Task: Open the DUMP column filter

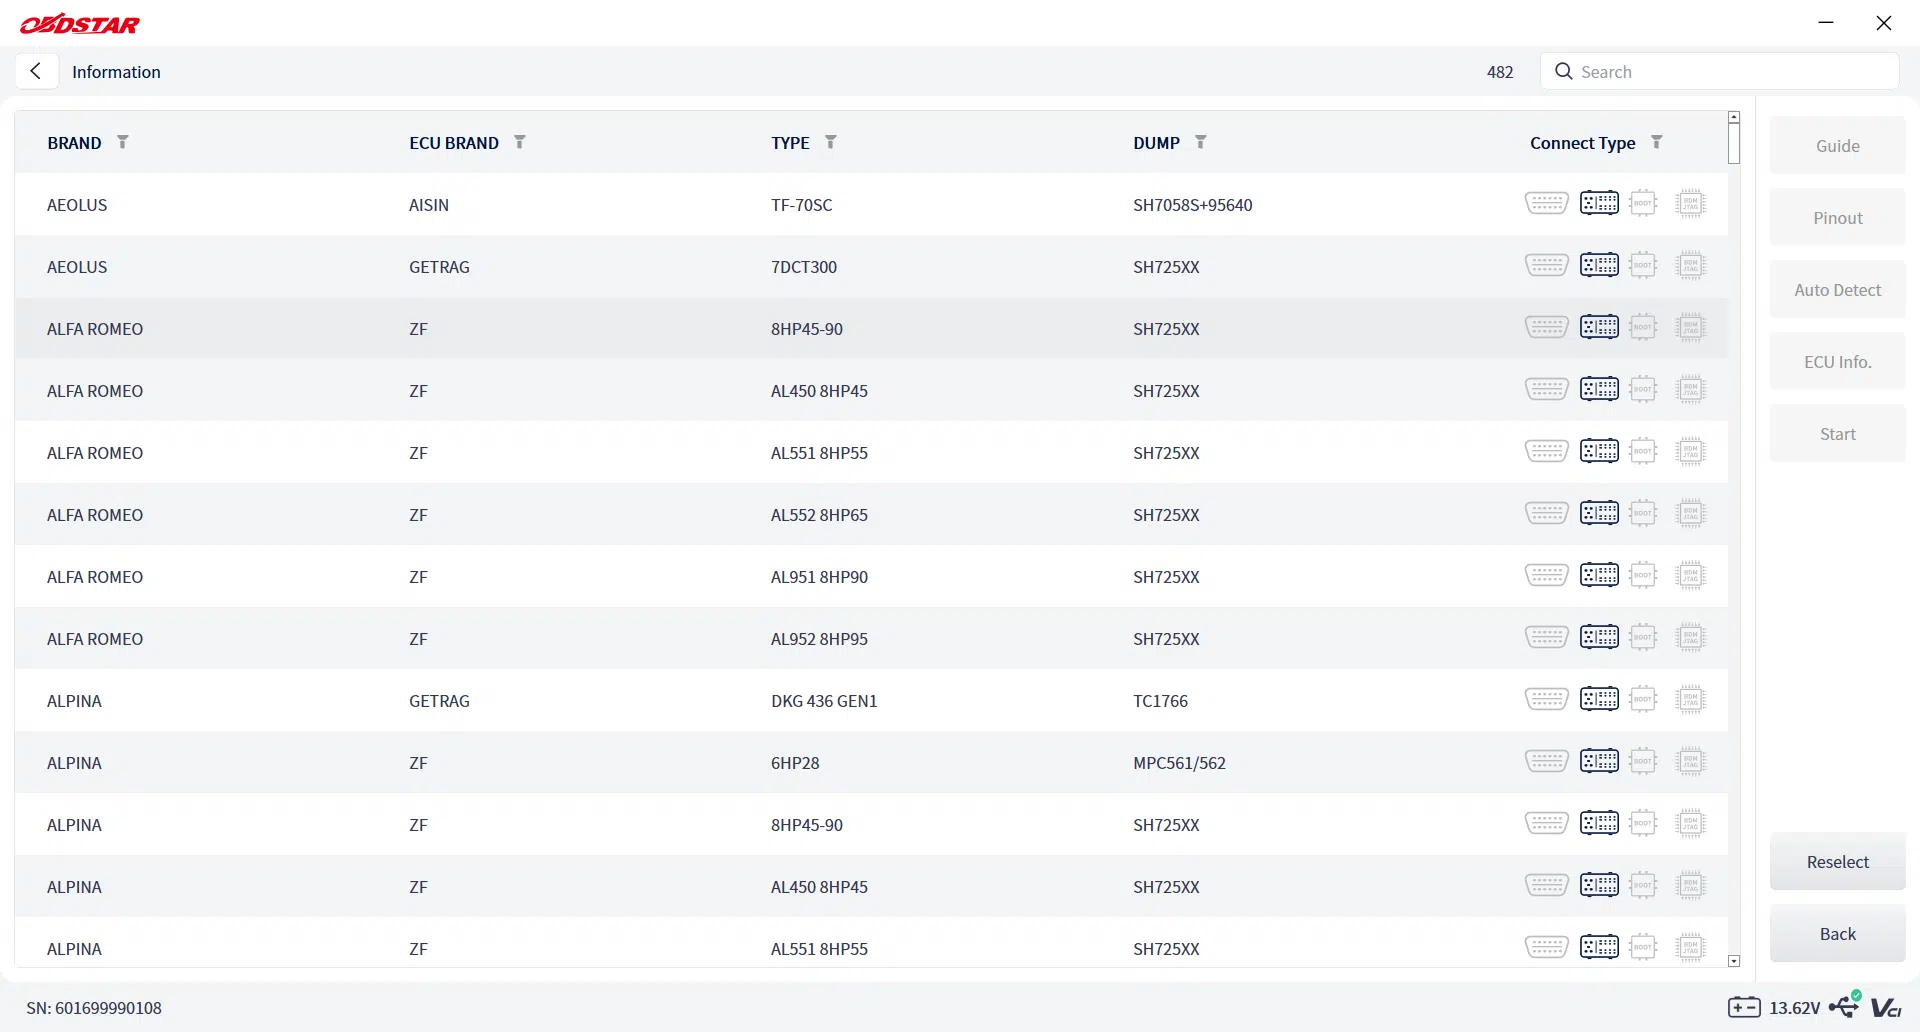Action: click(1201, 142)
